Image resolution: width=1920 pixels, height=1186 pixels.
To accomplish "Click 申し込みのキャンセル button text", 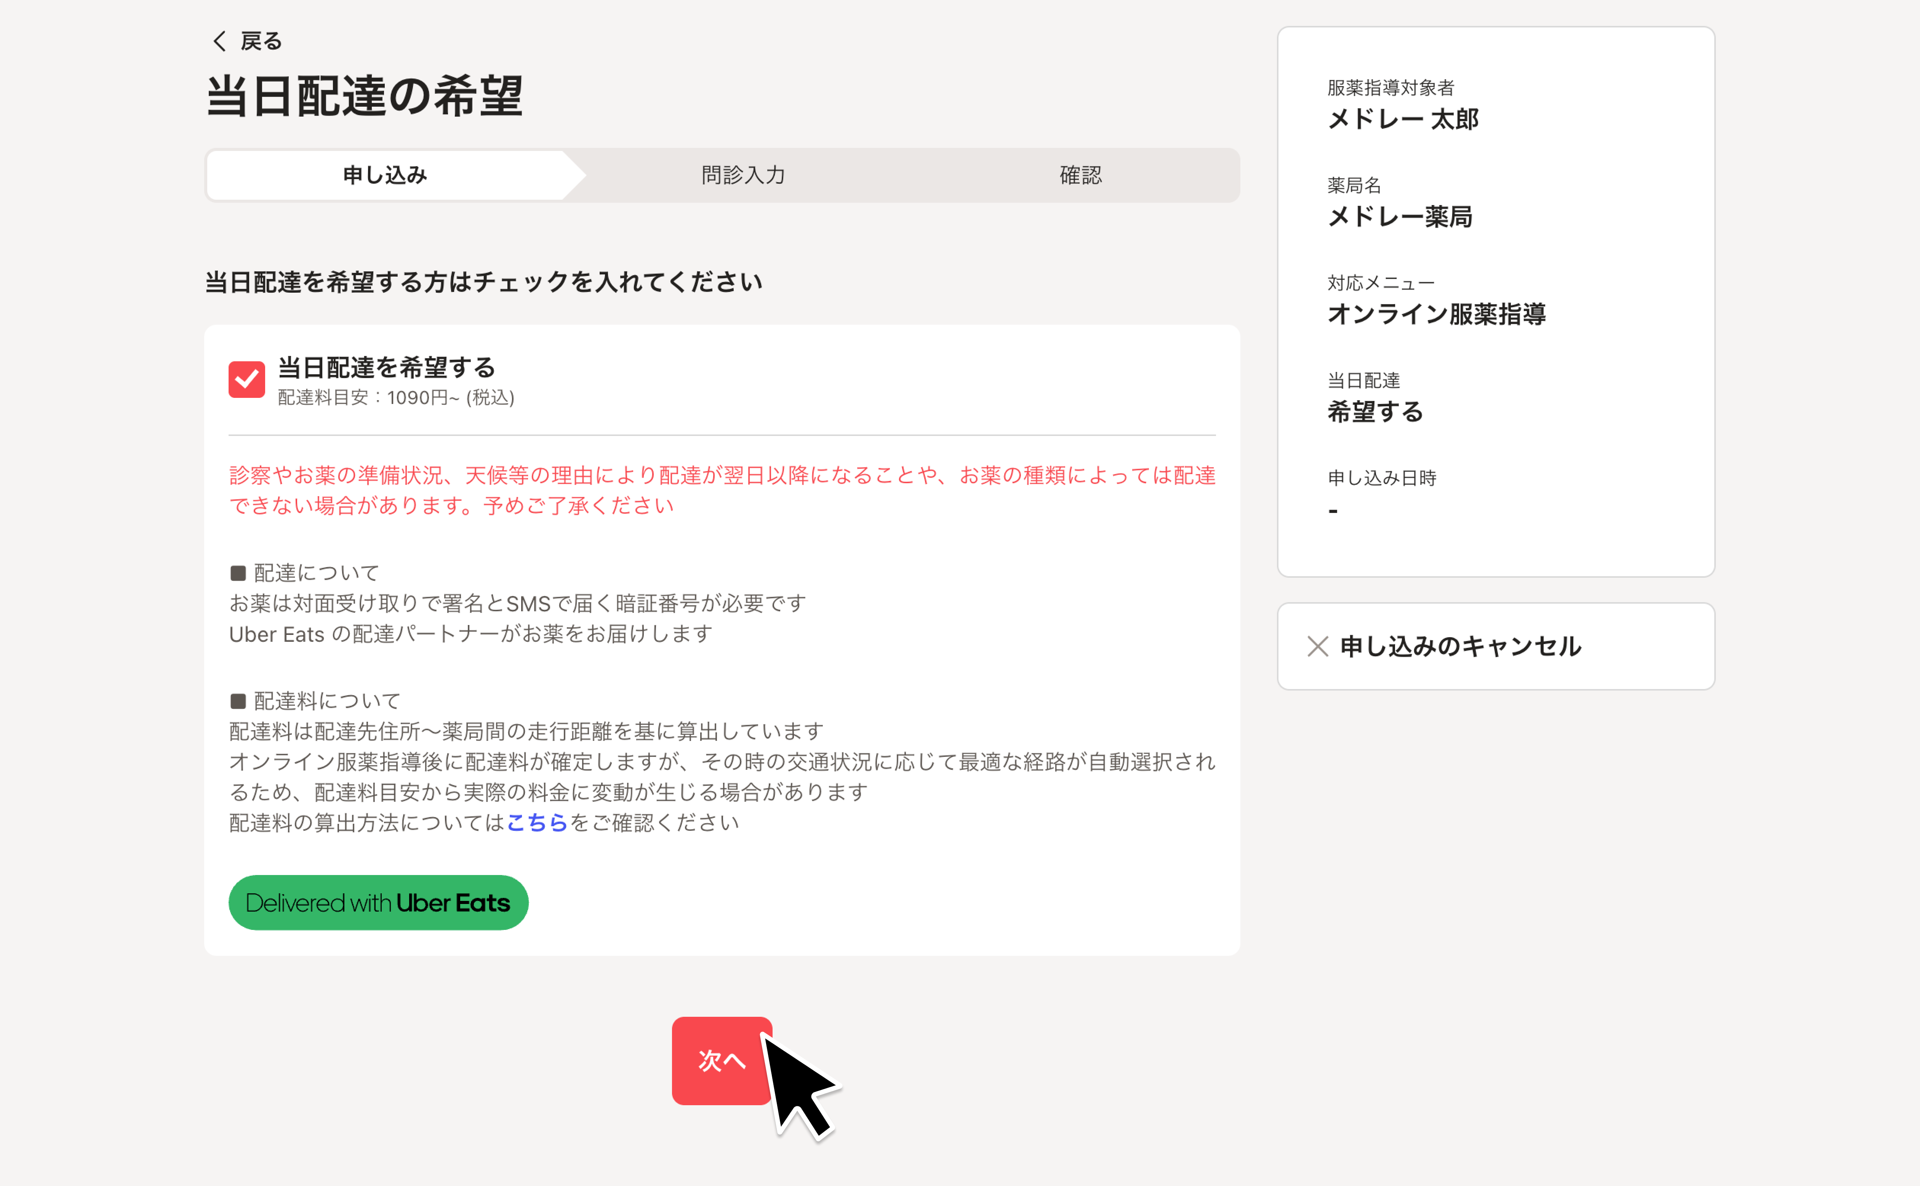I will click(1460, 647).
